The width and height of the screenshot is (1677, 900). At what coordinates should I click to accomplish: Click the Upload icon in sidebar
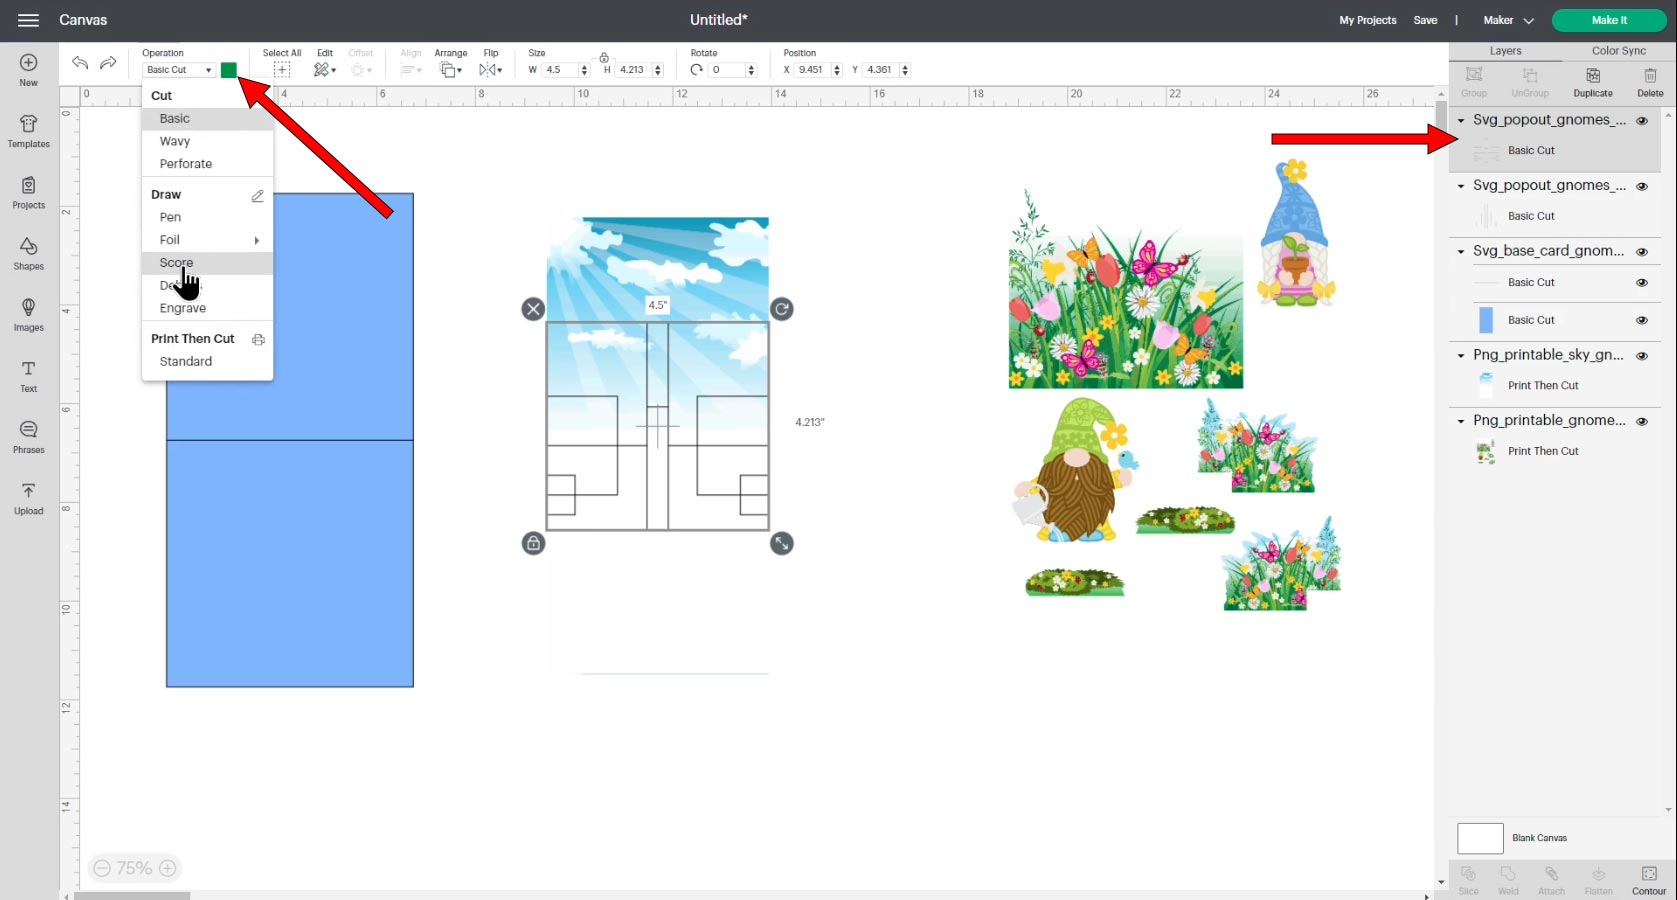point(28,498)
